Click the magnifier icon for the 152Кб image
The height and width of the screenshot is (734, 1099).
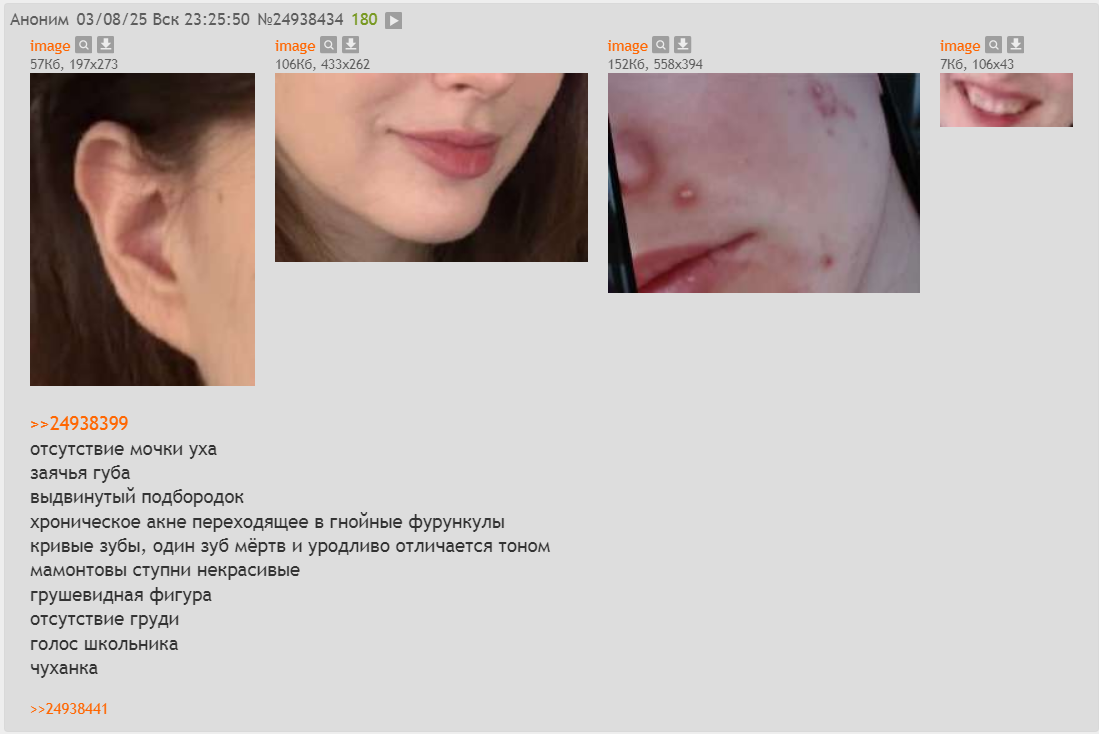pos(661,45)
